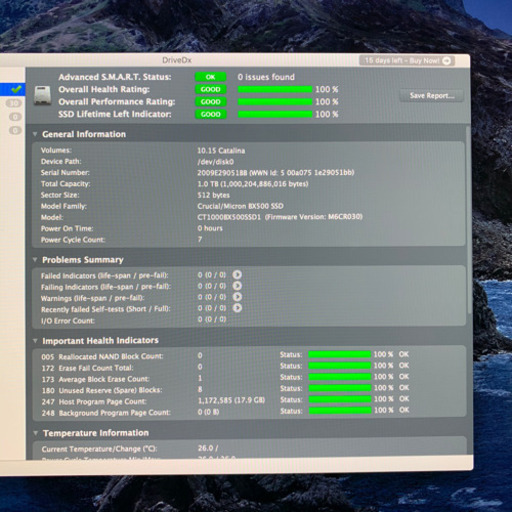
Task: Click the GOOD badge for Overall Health Rating
Action: [x=210, y=89]
